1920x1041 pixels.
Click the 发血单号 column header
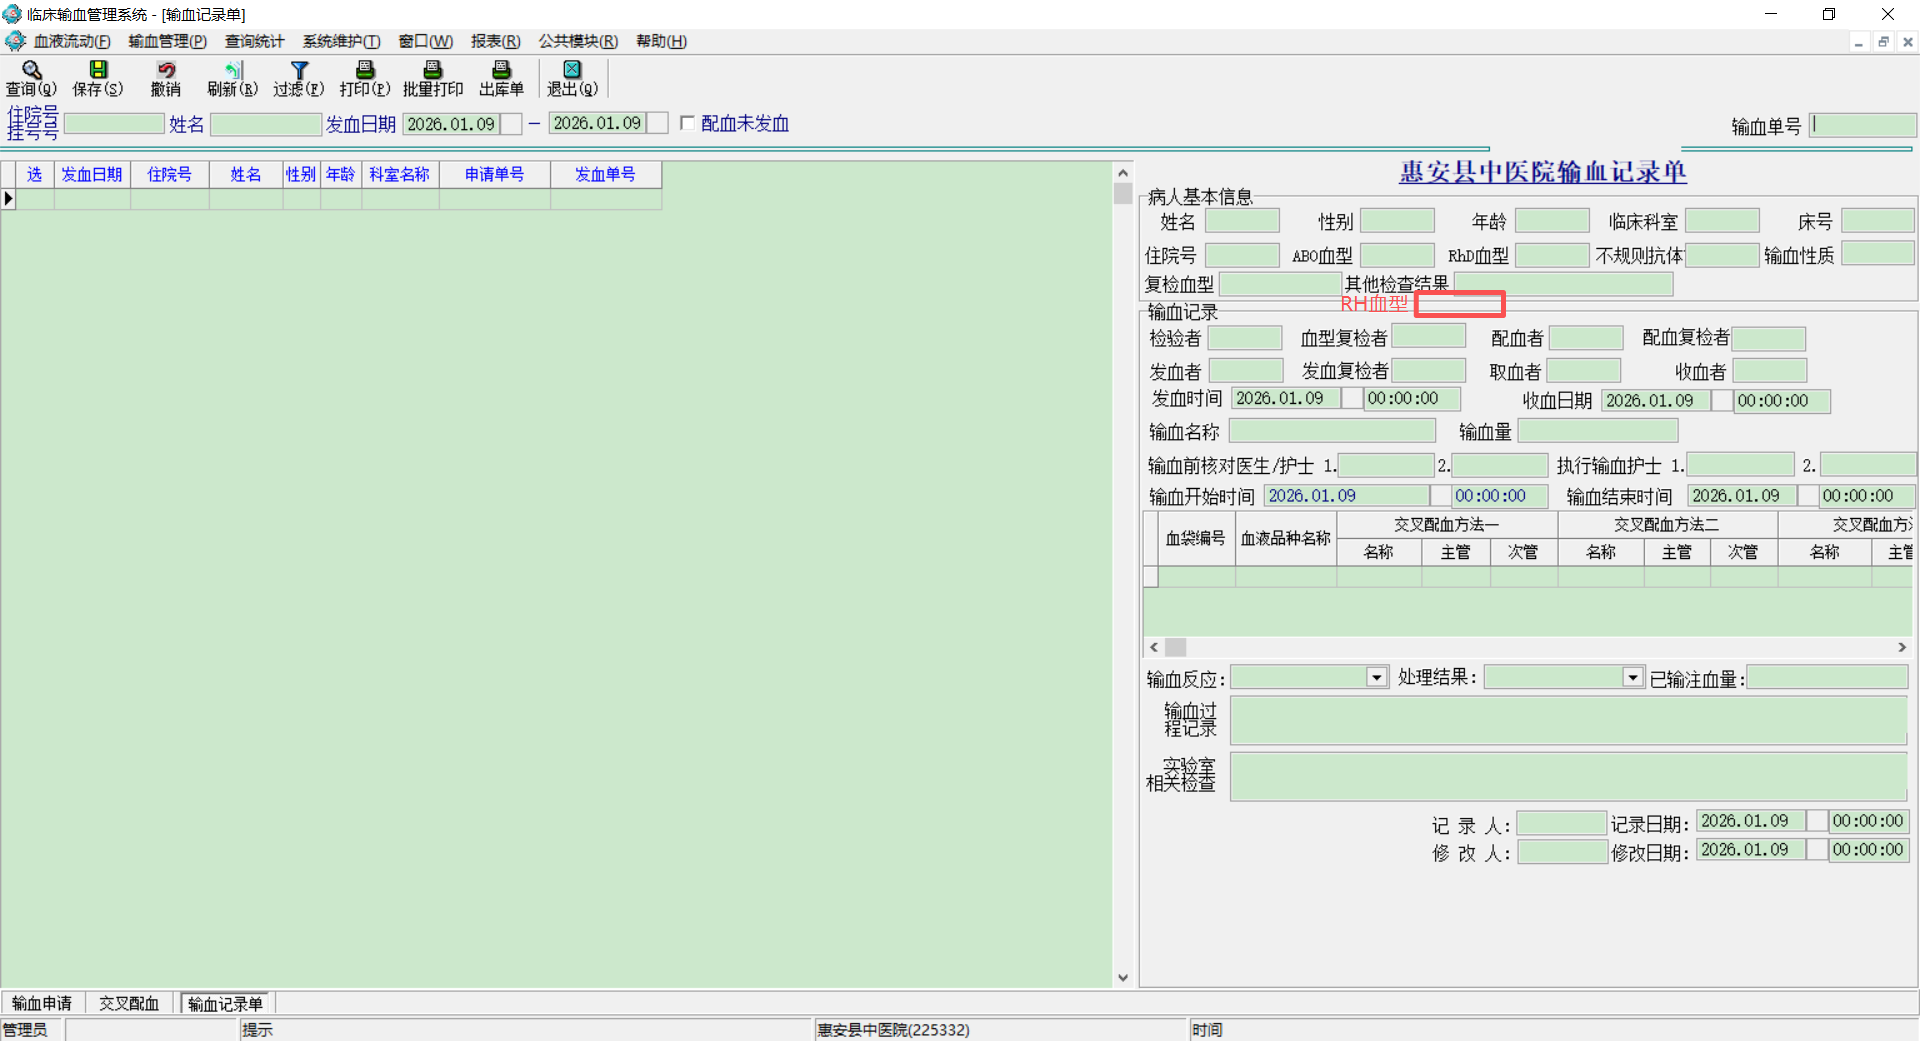click(x=605, y=174)
